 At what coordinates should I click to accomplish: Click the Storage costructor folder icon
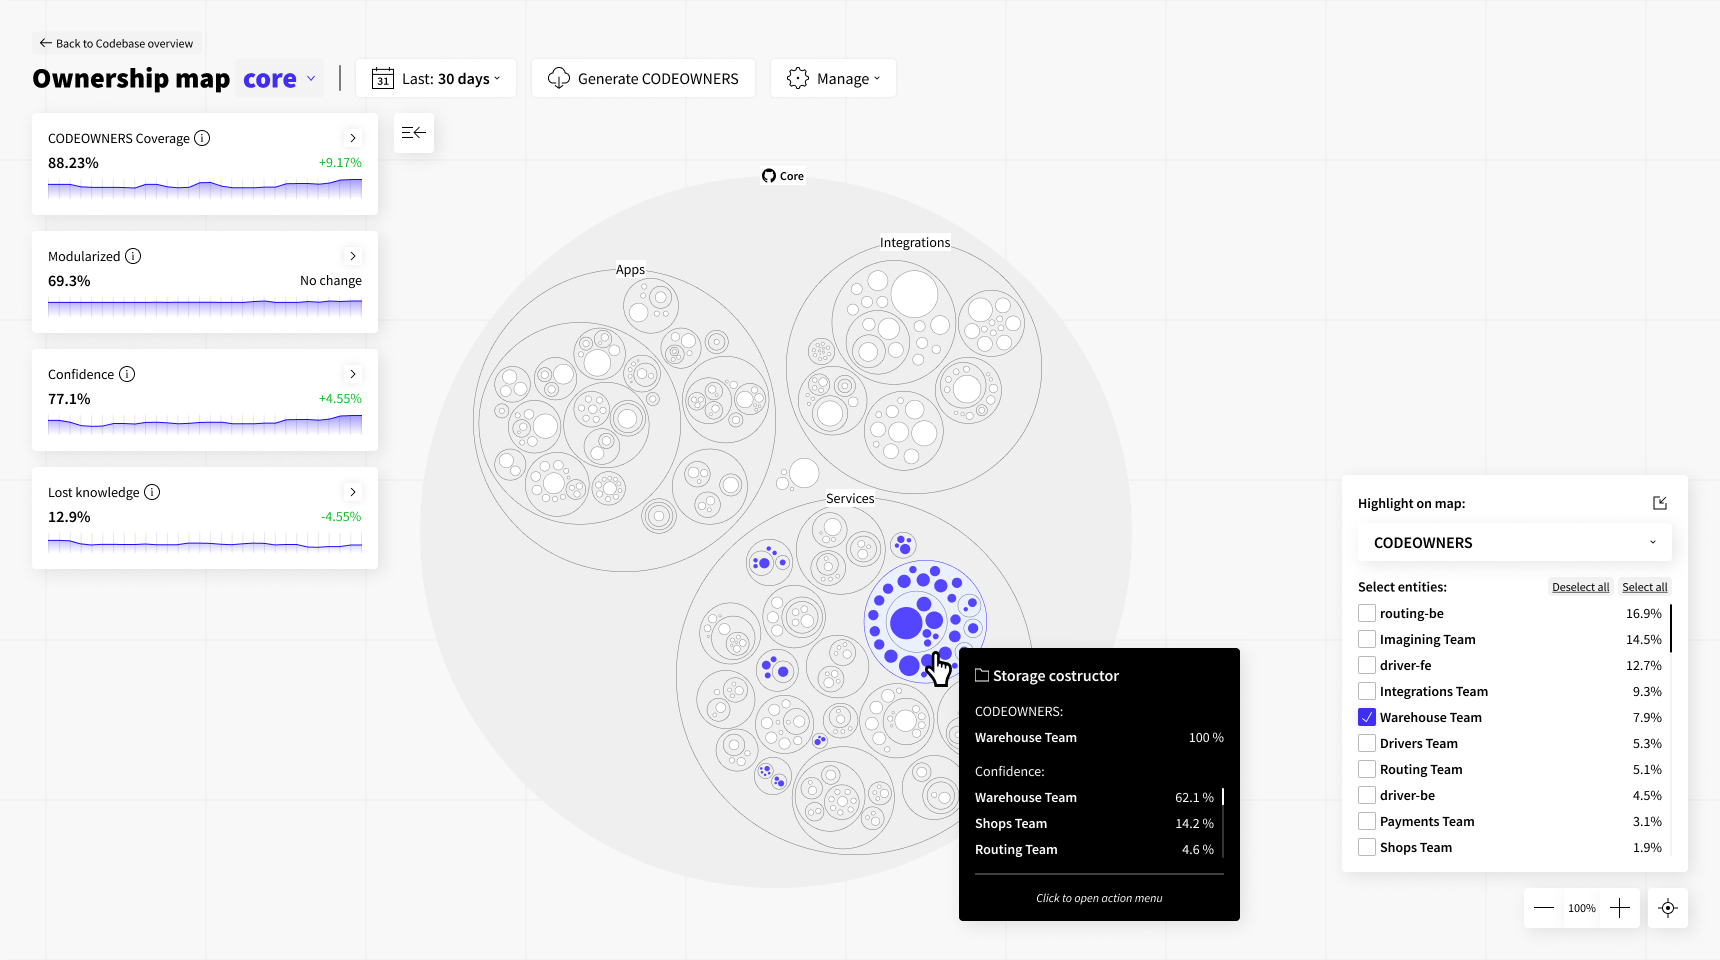[x=982, y=675]
